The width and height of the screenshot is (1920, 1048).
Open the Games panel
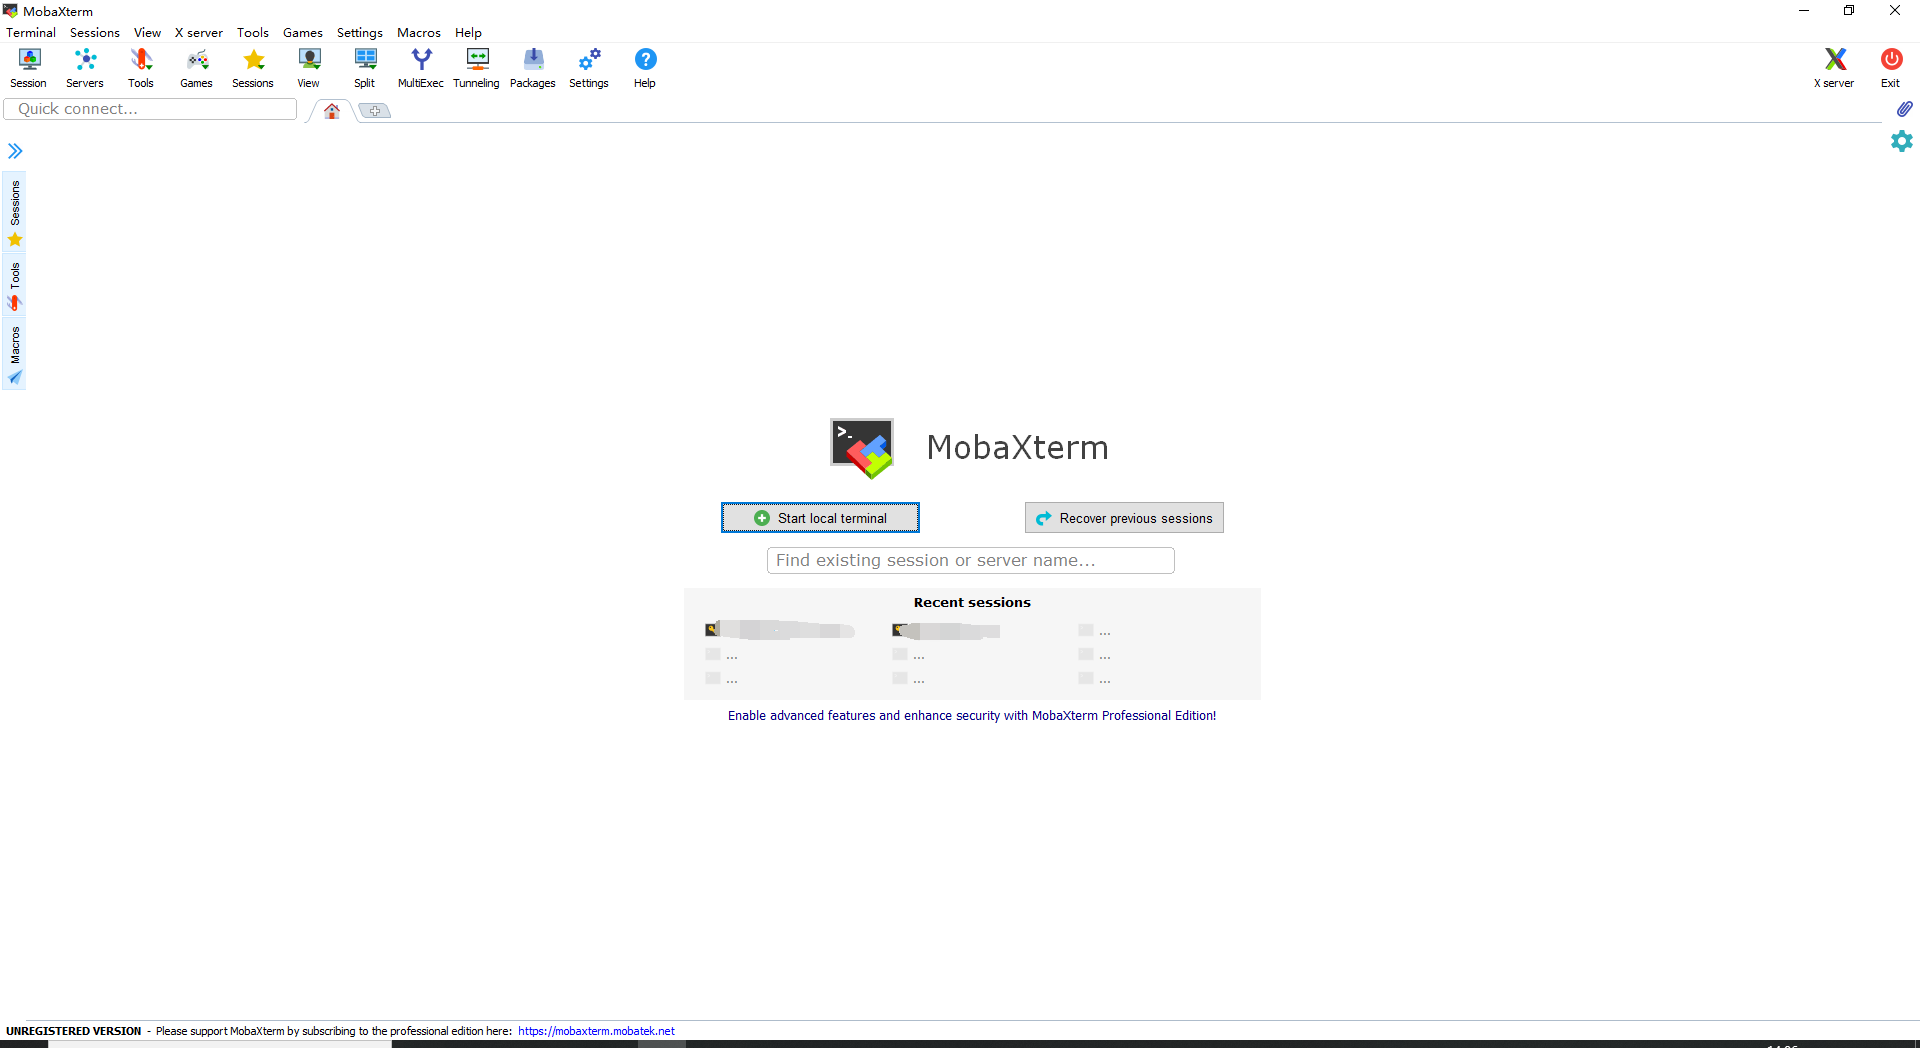pyautogui.click(x=196, y=67)
